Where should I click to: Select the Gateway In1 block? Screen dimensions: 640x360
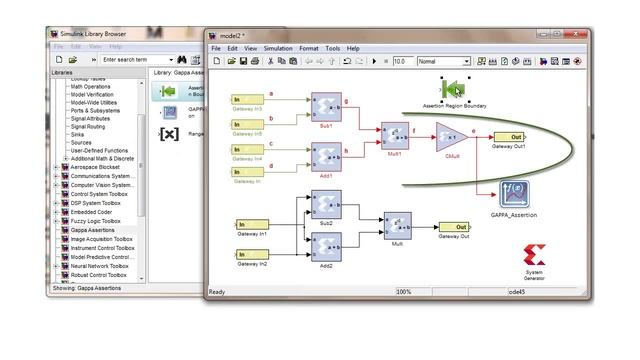click(x=252, y=224)
